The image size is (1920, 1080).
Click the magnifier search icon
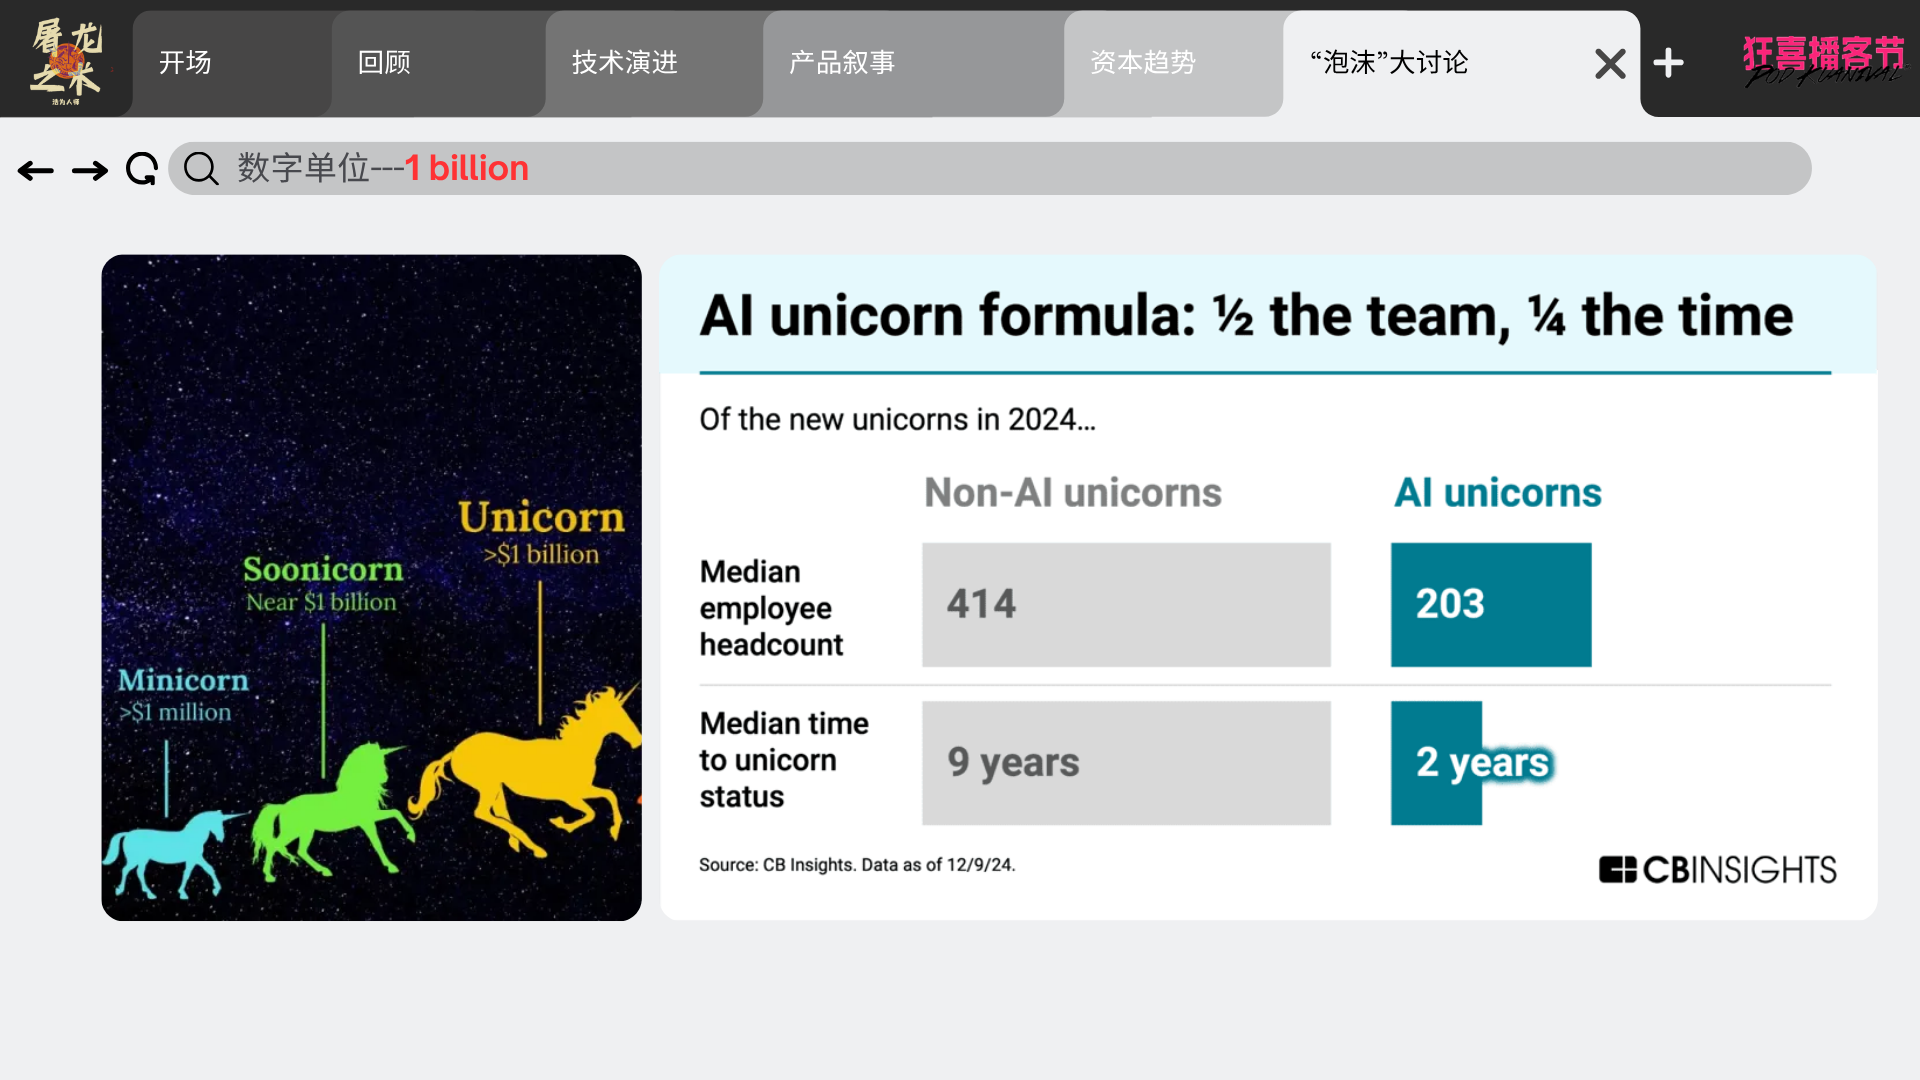coord(201,169)
